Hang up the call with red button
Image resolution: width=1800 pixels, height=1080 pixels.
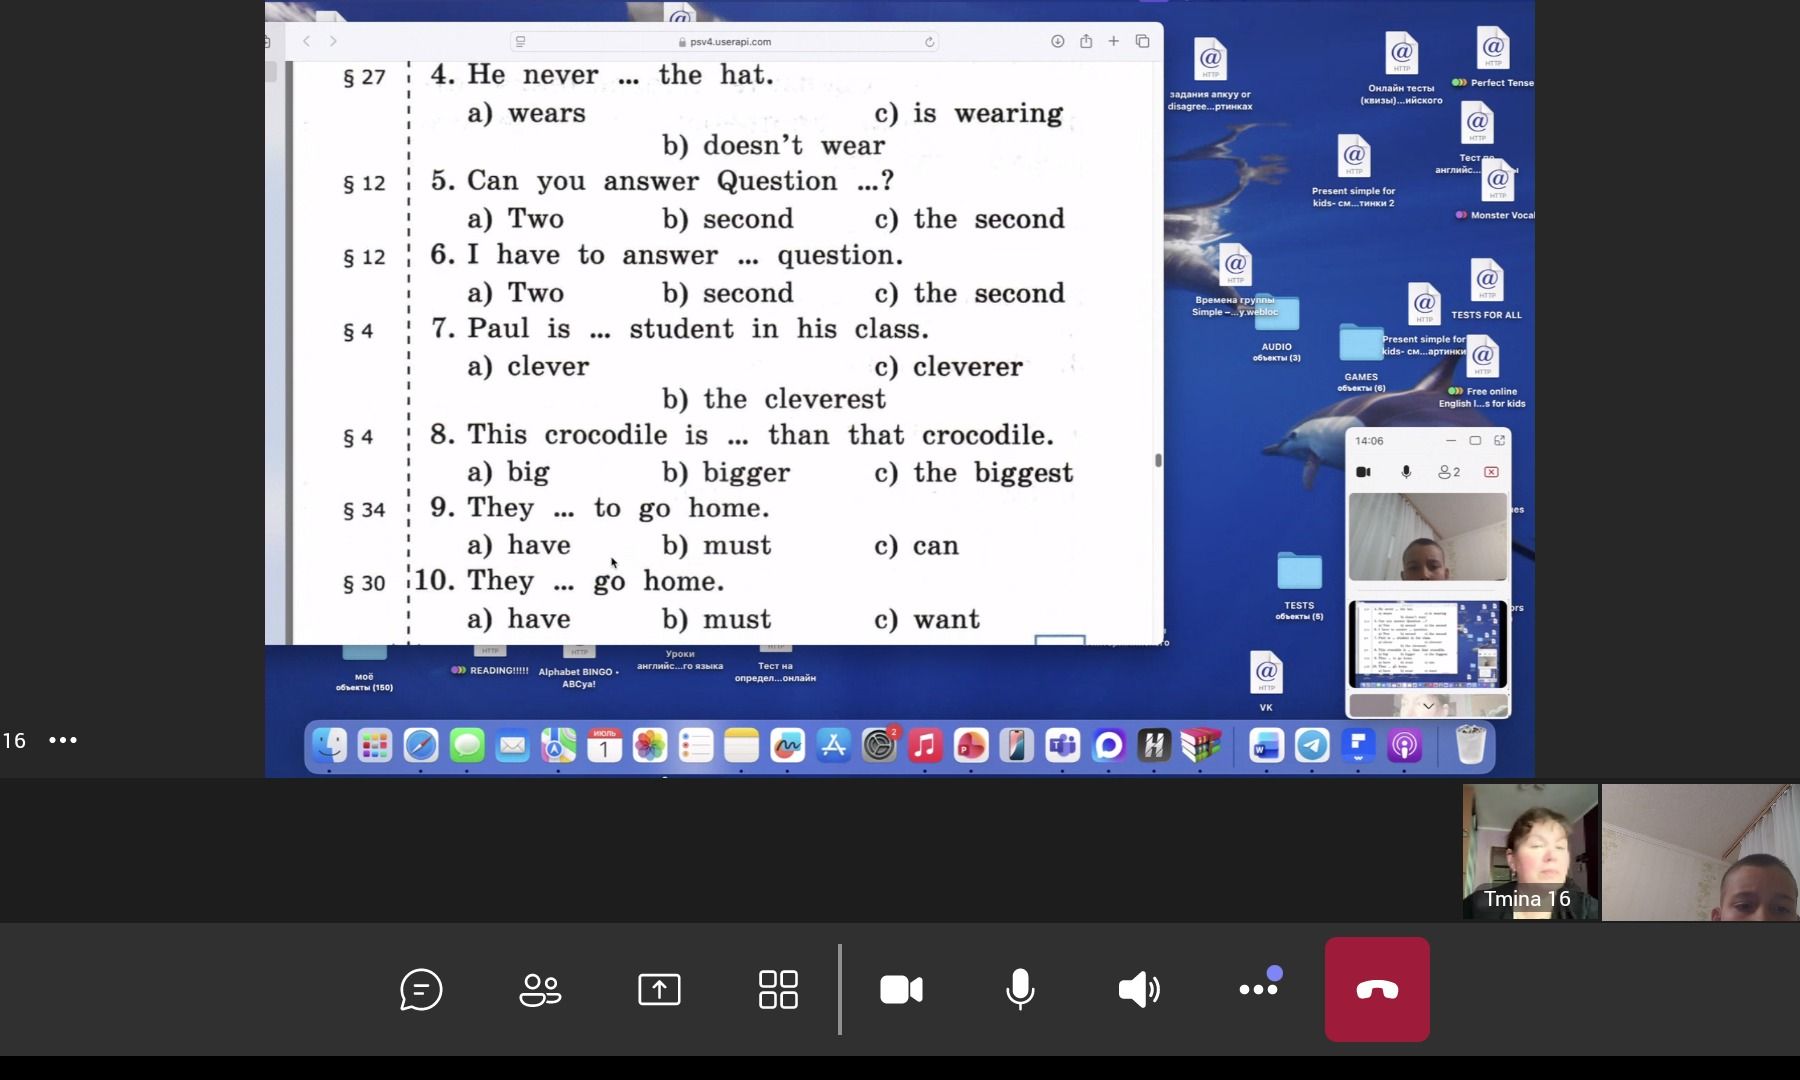pos(1377,989)
